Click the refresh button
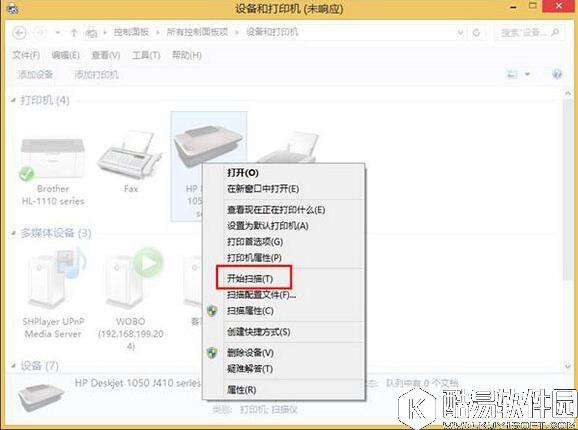578x430 pixels. point(476,33)
